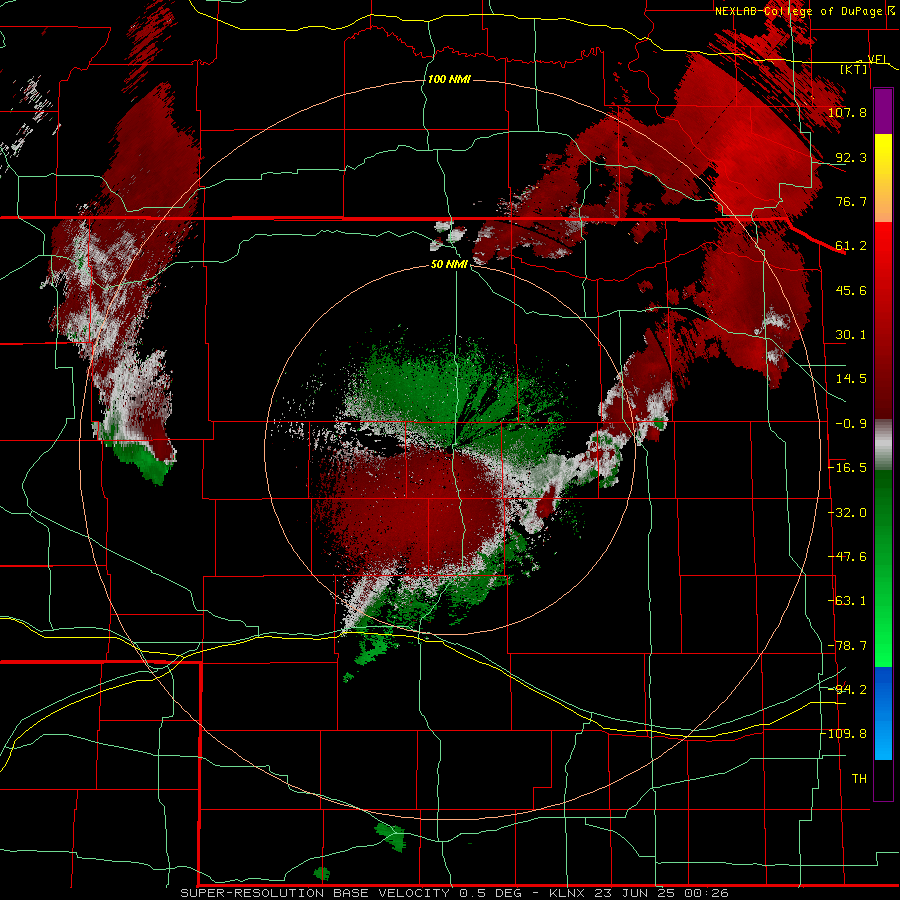Click the VEL product label

[878, 59]
